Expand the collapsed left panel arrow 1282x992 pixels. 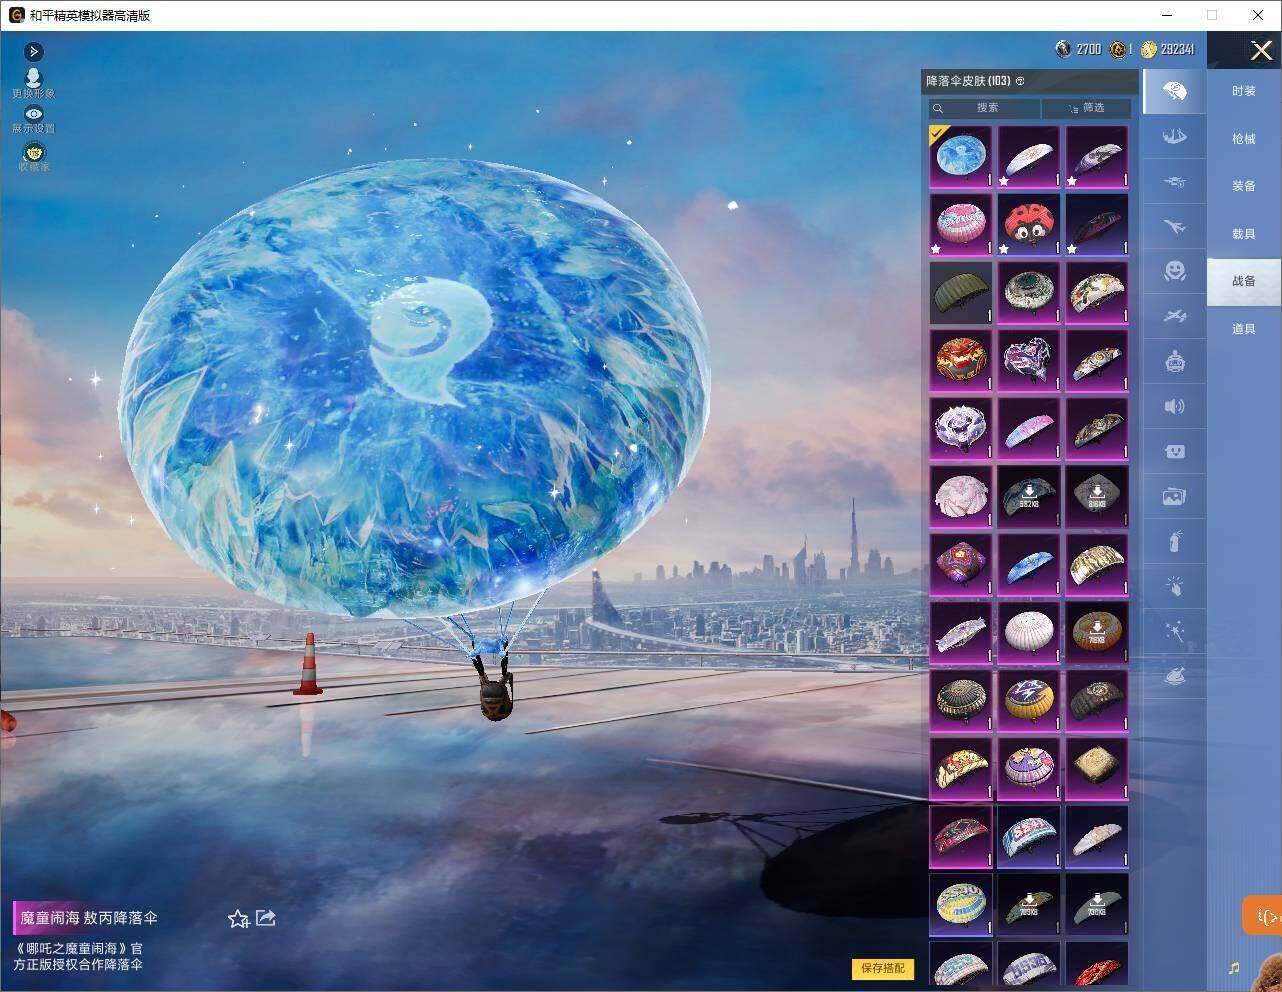[33, 52]
